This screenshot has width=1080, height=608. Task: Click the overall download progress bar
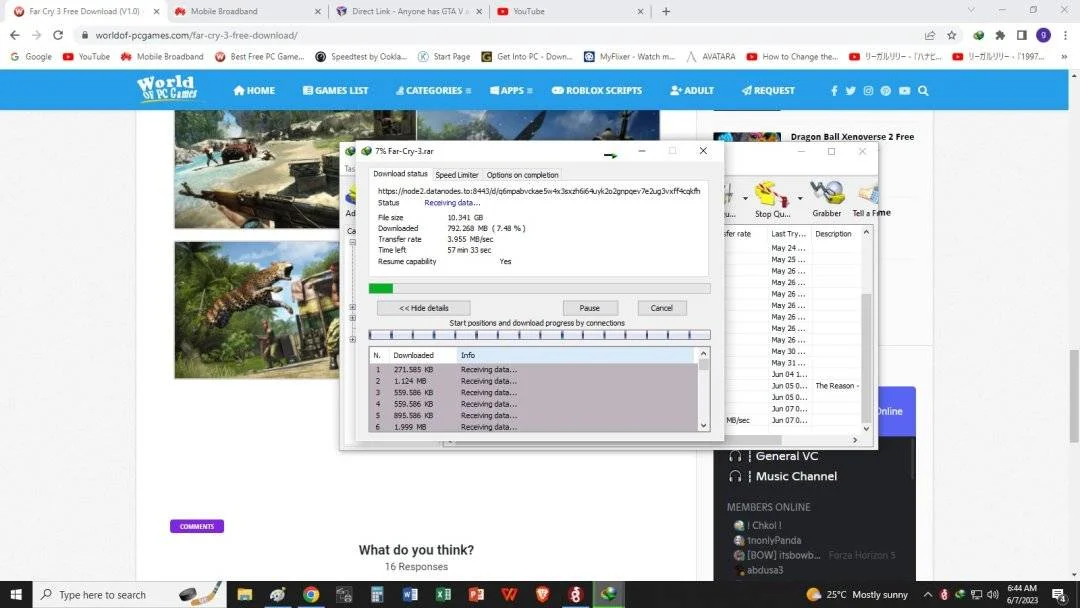coord(539,289)
